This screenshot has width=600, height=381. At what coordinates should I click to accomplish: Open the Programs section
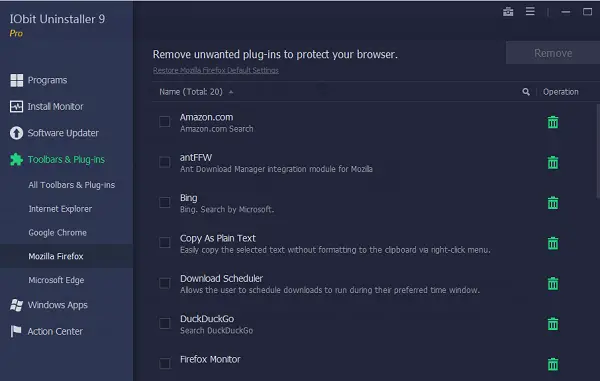coord(47,80)
